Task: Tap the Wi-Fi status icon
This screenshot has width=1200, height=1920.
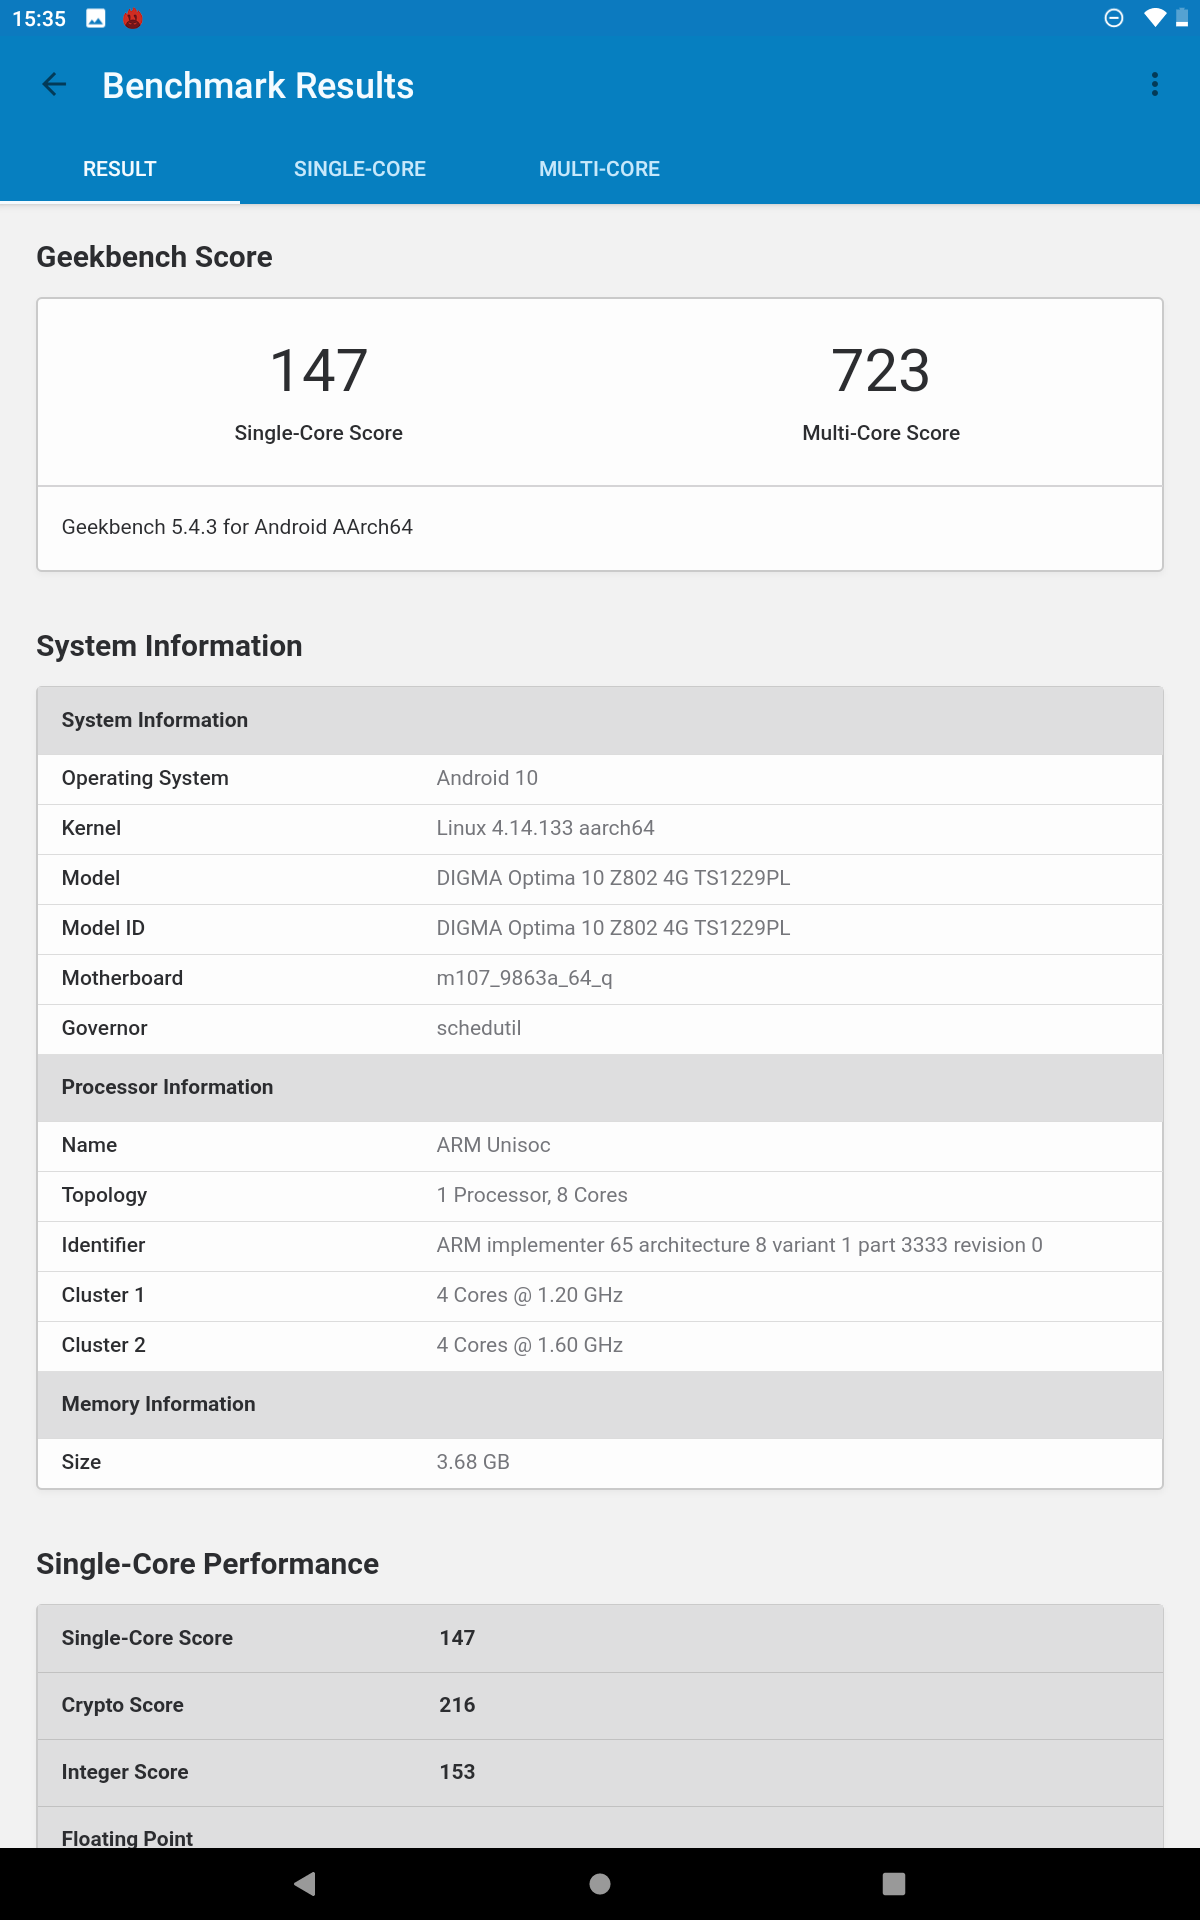Action: (x=1154, y=18)
